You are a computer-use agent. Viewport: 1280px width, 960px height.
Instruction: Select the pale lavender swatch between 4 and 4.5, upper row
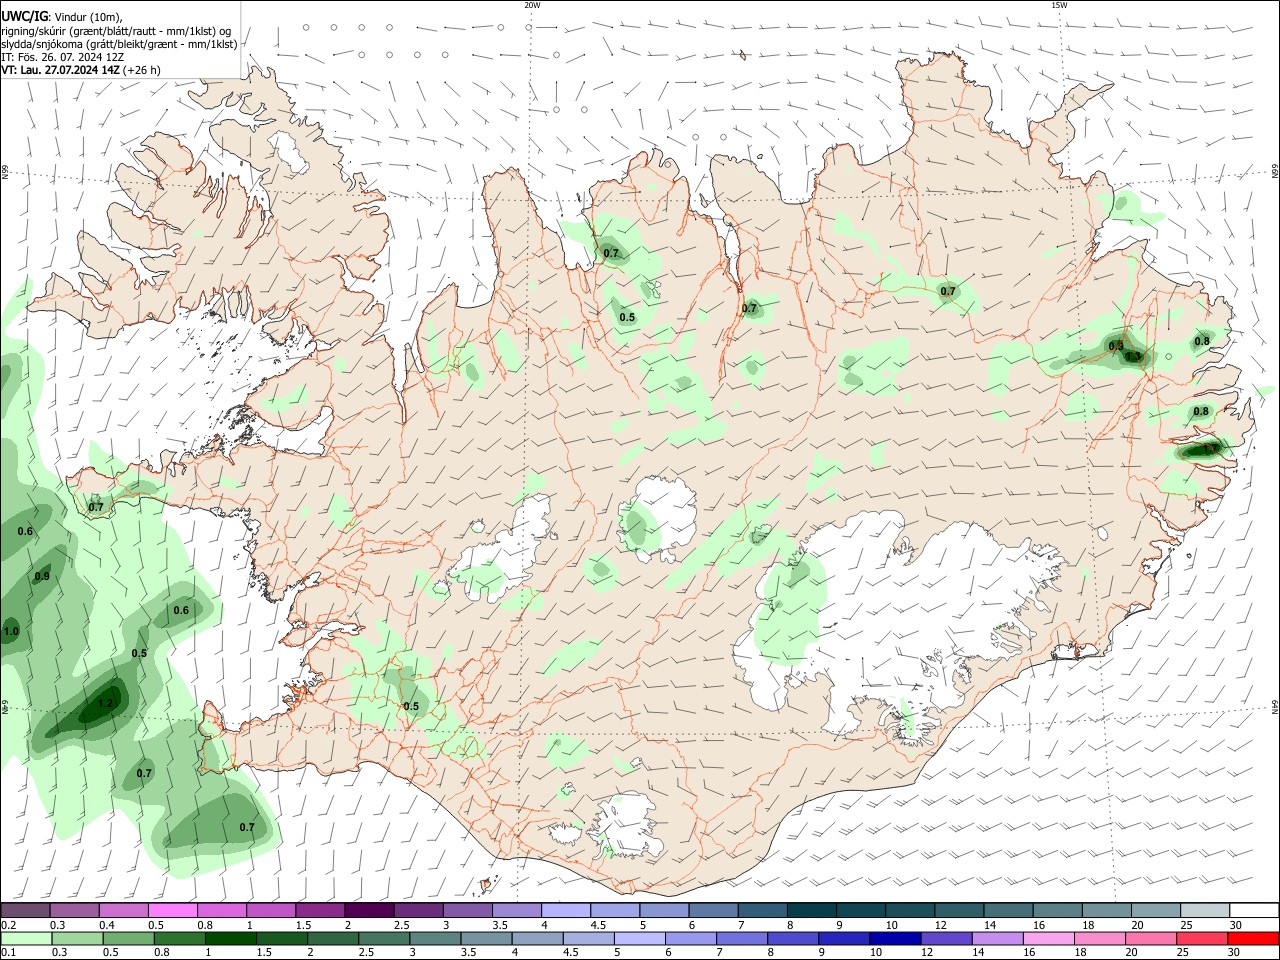(x=565, y=911)
